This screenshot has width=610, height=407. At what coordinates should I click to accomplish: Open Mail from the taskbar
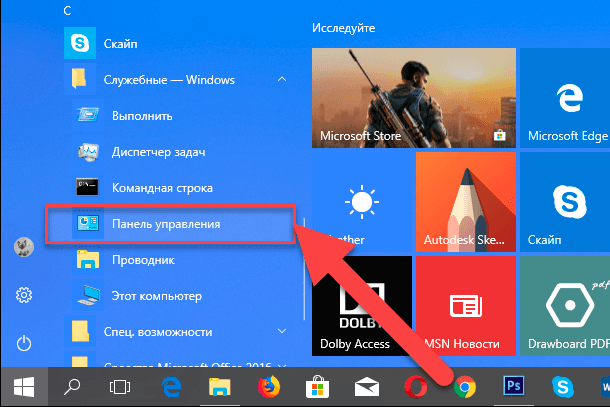(x=367, y=387)
